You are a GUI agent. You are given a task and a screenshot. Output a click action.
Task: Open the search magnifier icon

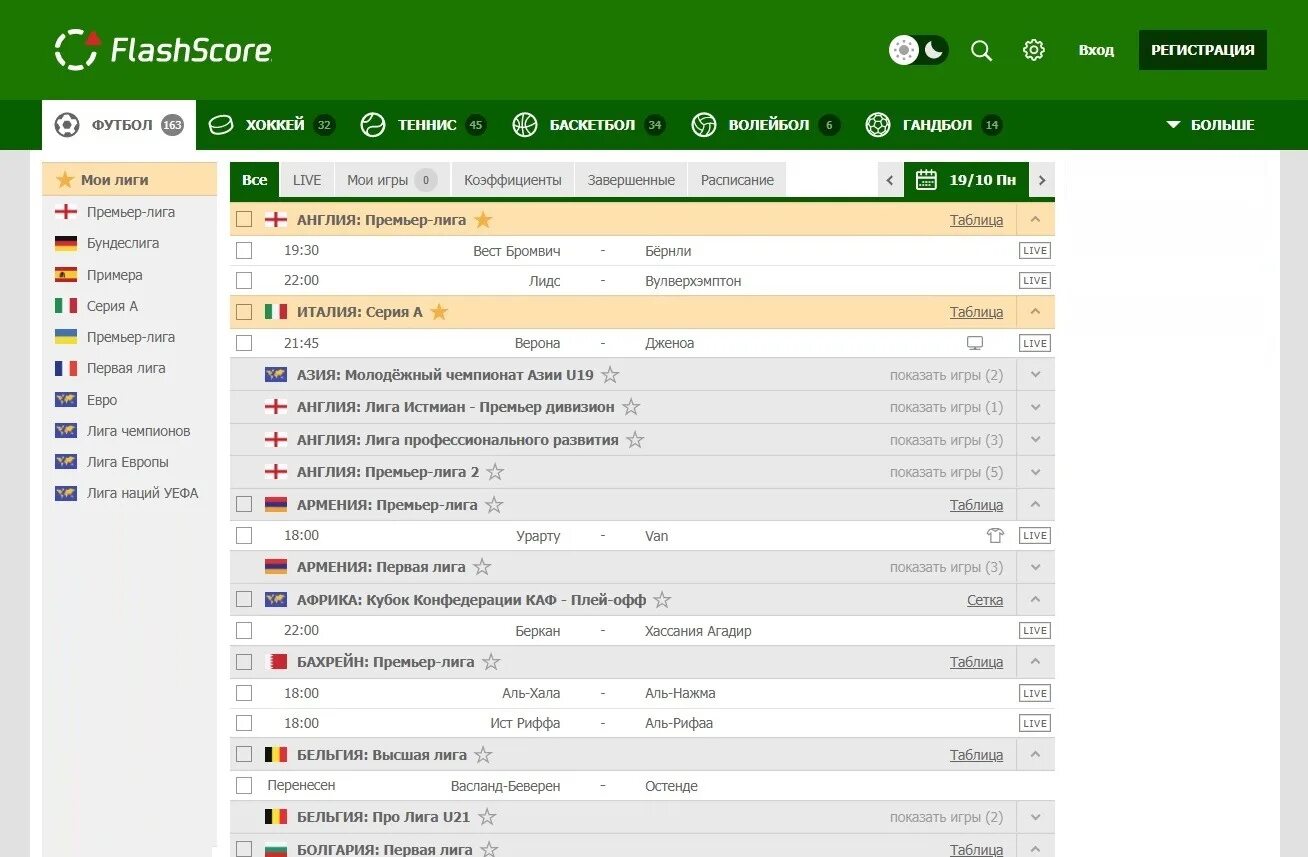[982, 50]
